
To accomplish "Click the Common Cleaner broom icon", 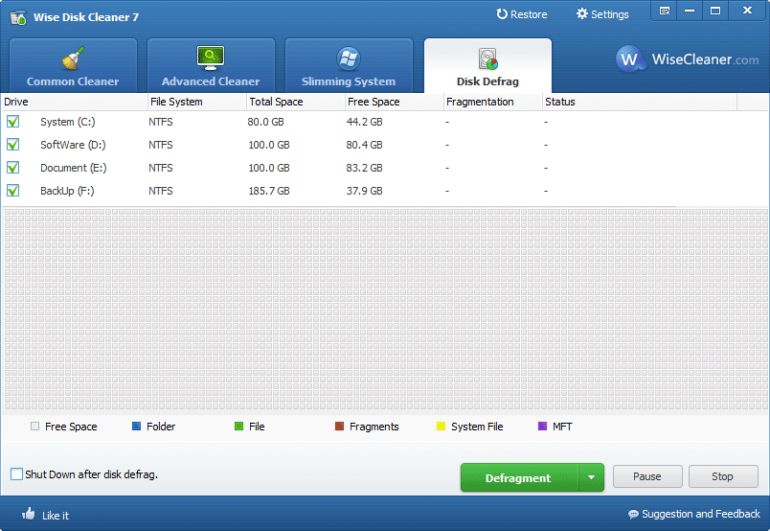I will [72, 58].
